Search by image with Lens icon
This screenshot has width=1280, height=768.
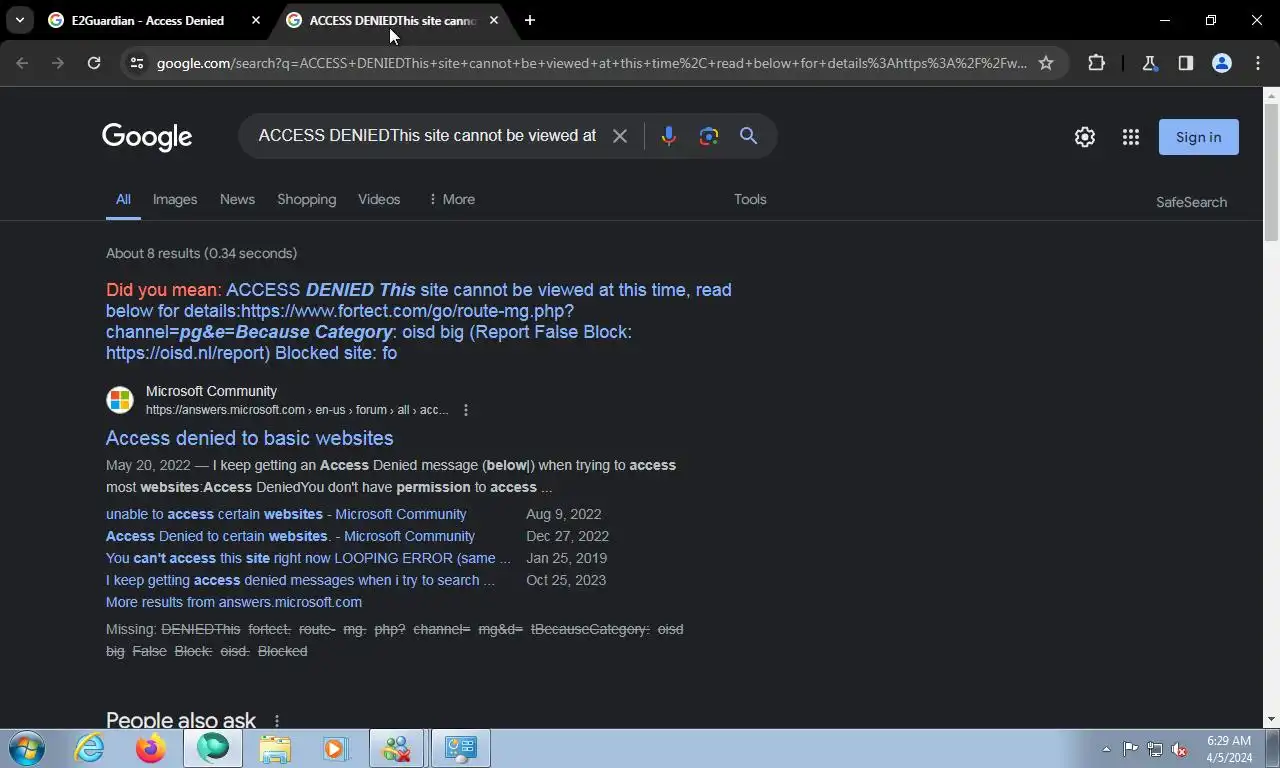[709, 136]
